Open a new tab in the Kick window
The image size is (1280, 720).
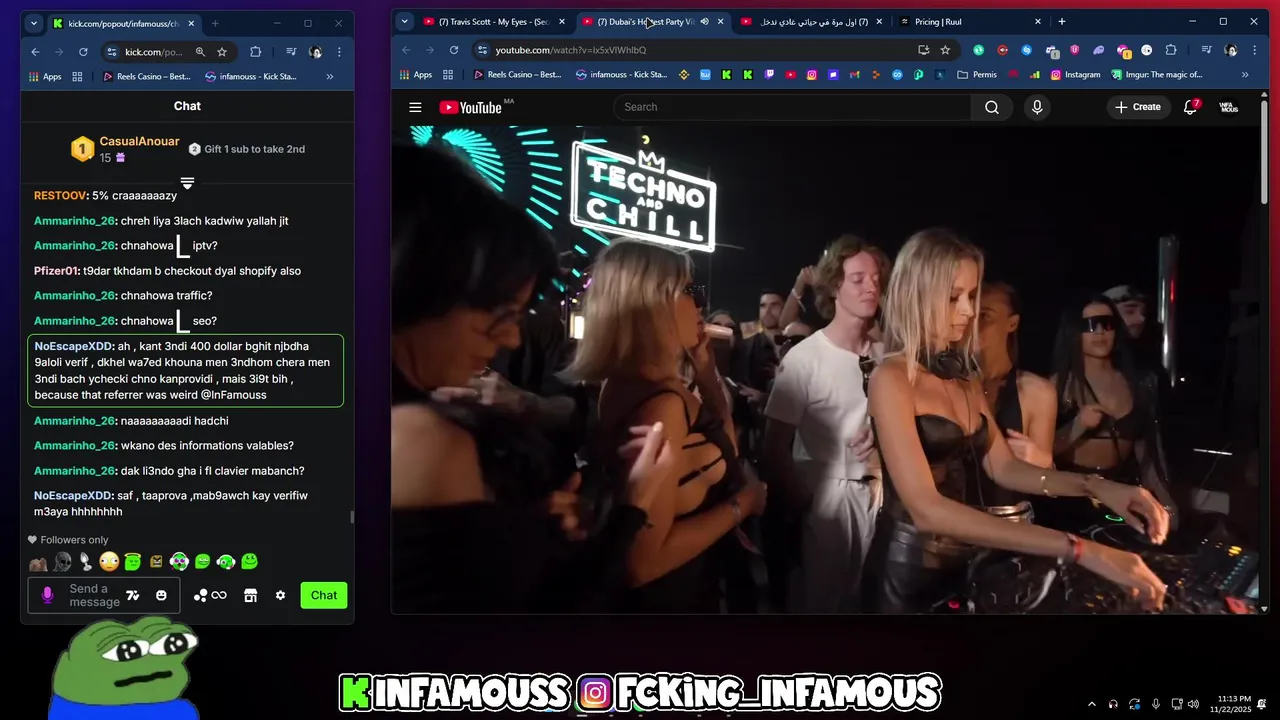(x=215, y=23)
